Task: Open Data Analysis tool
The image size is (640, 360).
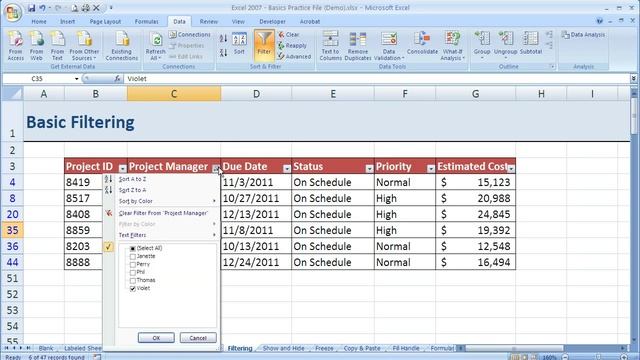Action: 583,35
